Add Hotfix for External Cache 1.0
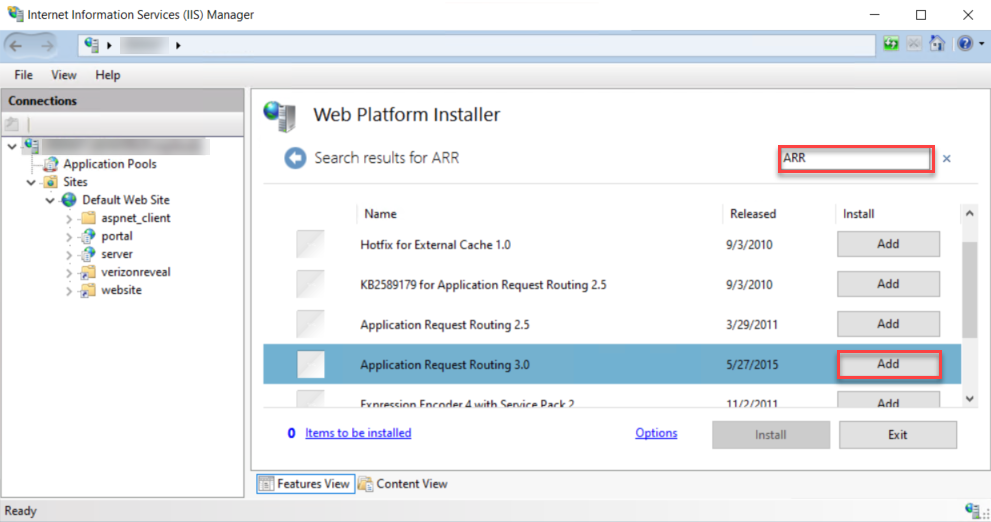The height and width of the screenshot is (522, 991). [x=888, y=244]
